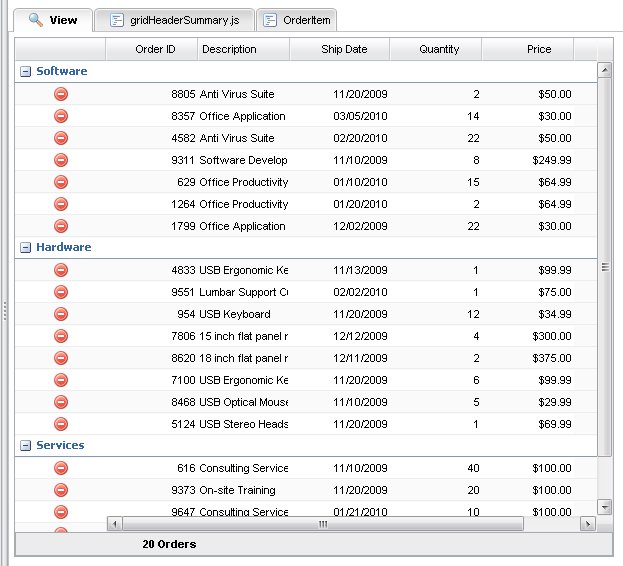Click the red icon beside order 954
The image size is (623, 566).
(x=60, y=314)
